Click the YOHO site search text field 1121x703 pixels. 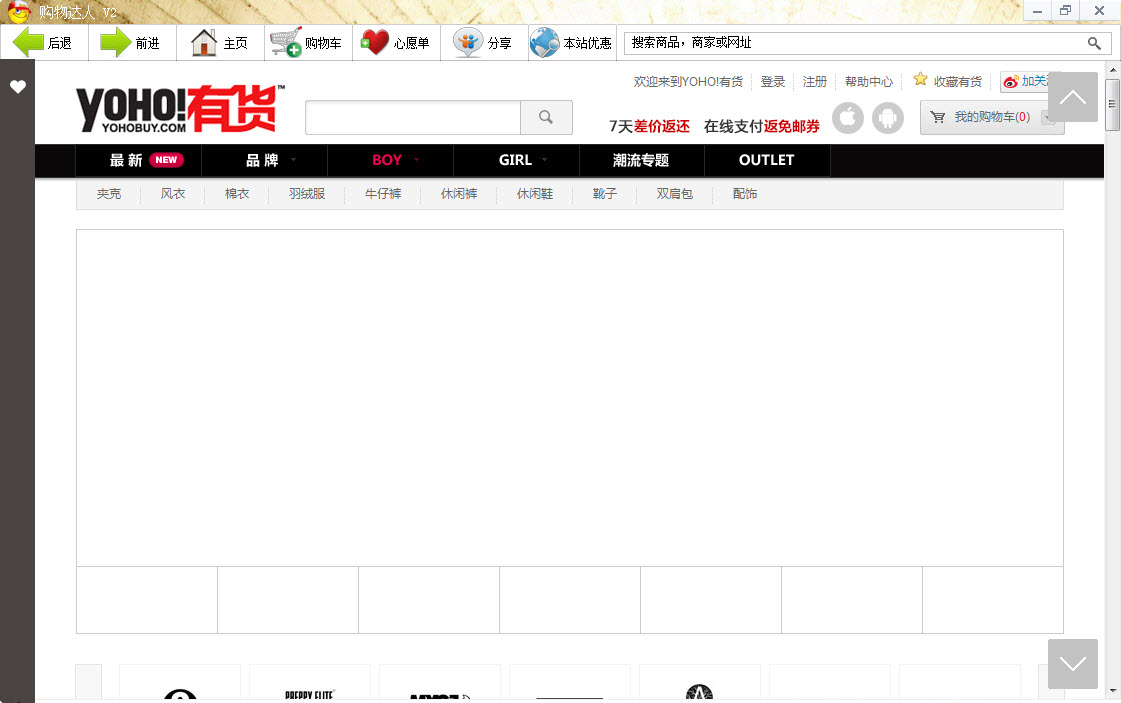click(413, 117)
